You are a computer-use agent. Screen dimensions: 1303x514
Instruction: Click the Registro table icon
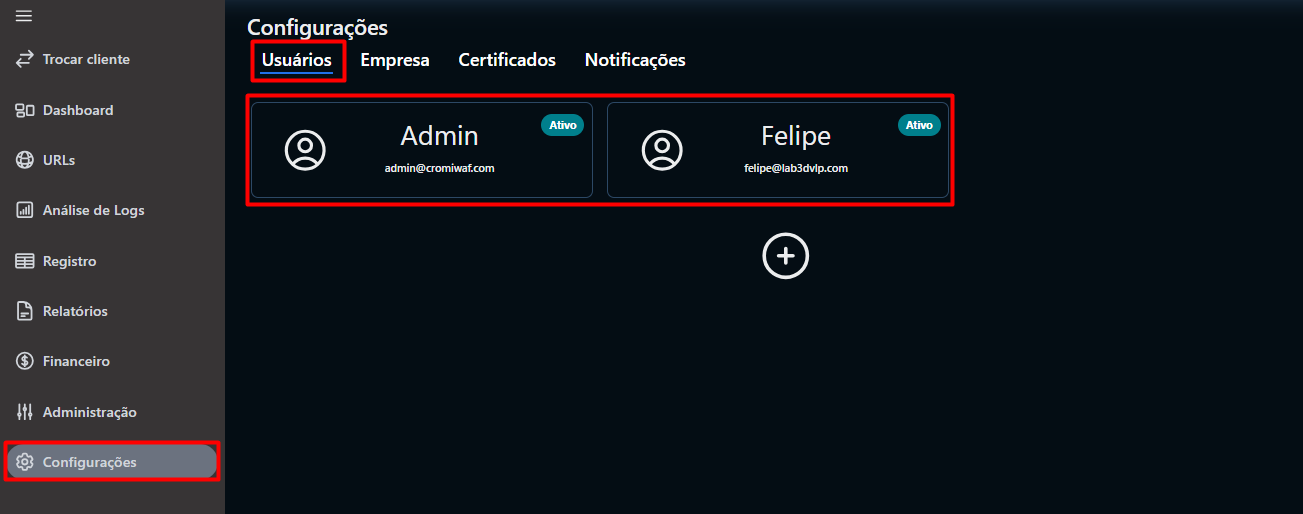(25, 261)
